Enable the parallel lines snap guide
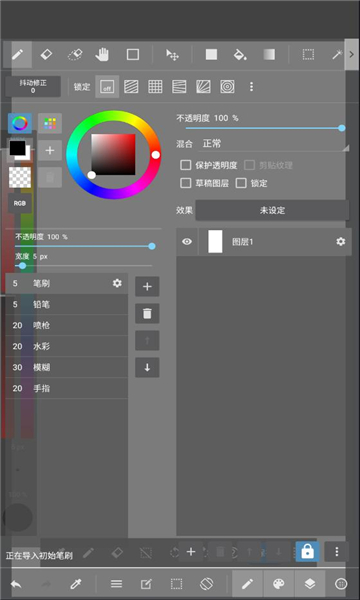The width and height of the screenshot is (360, 600). (131, 87)
